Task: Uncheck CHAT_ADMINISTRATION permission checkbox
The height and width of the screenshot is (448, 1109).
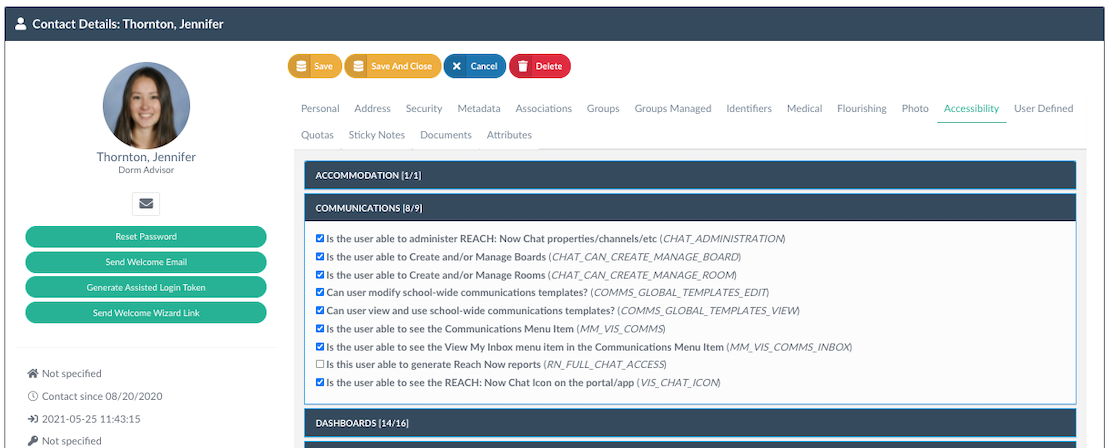Action: click(x=320, y=239)
